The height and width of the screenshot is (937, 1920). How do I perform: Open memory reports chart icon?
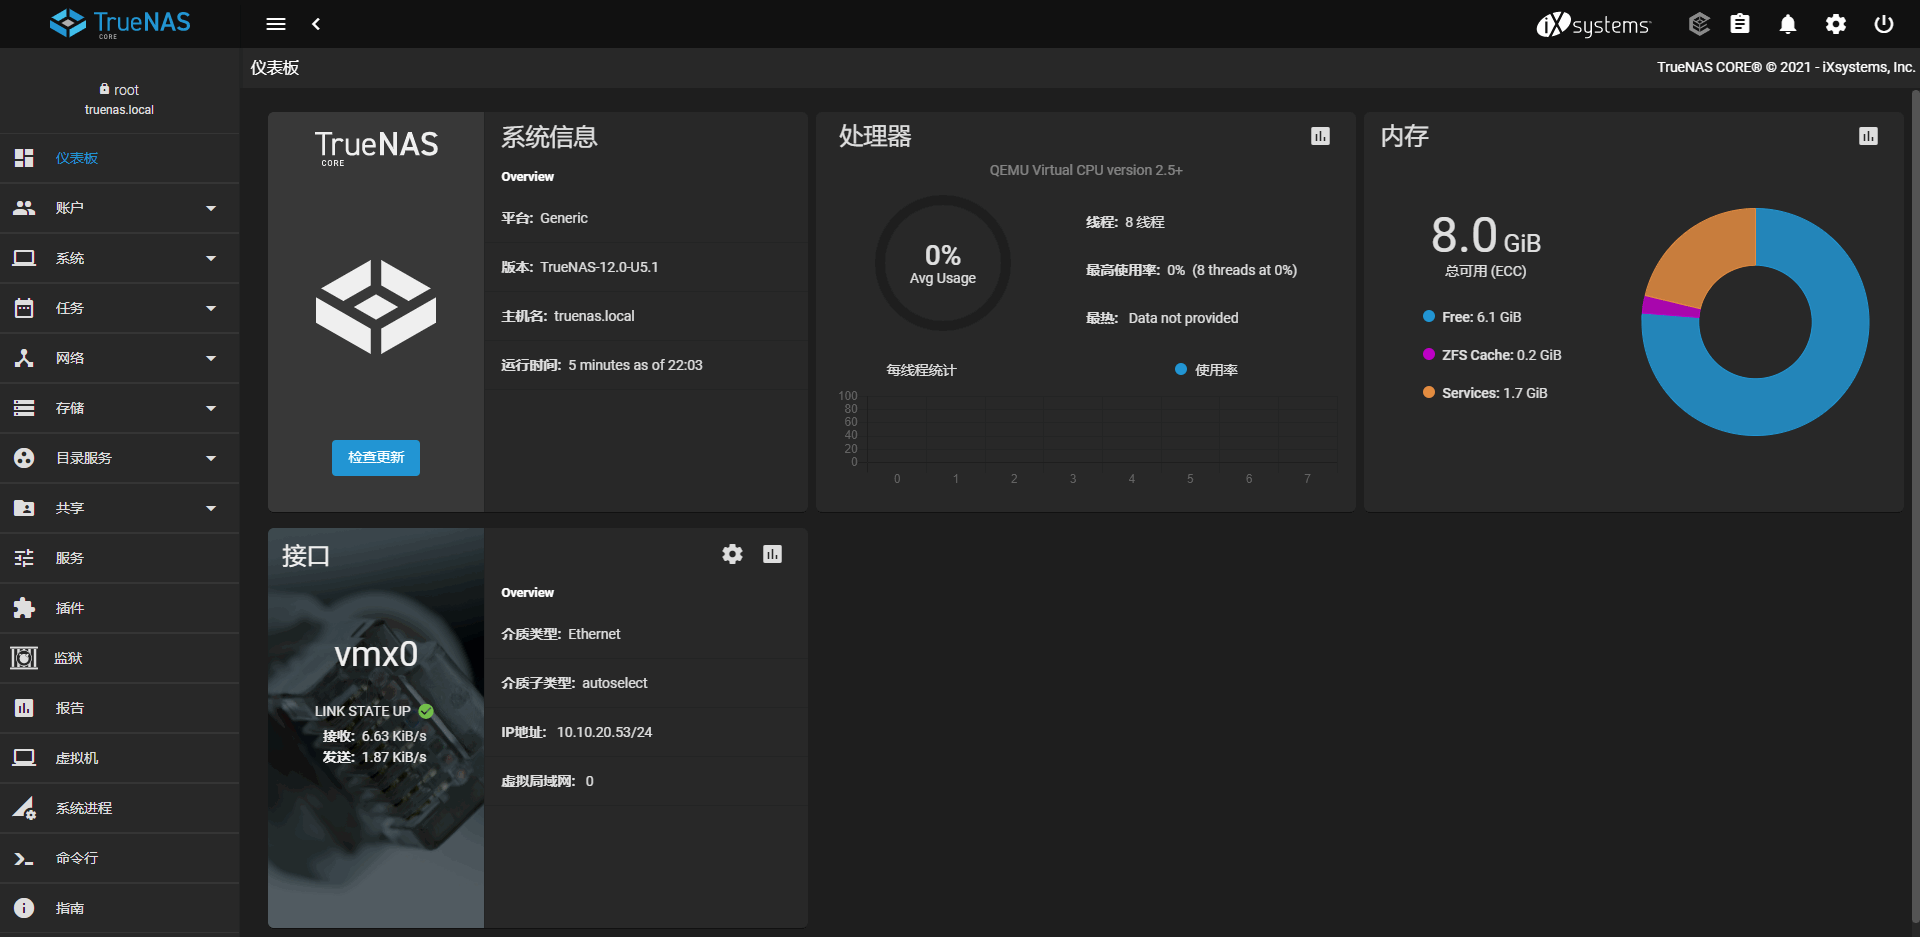click(1868, 136)
